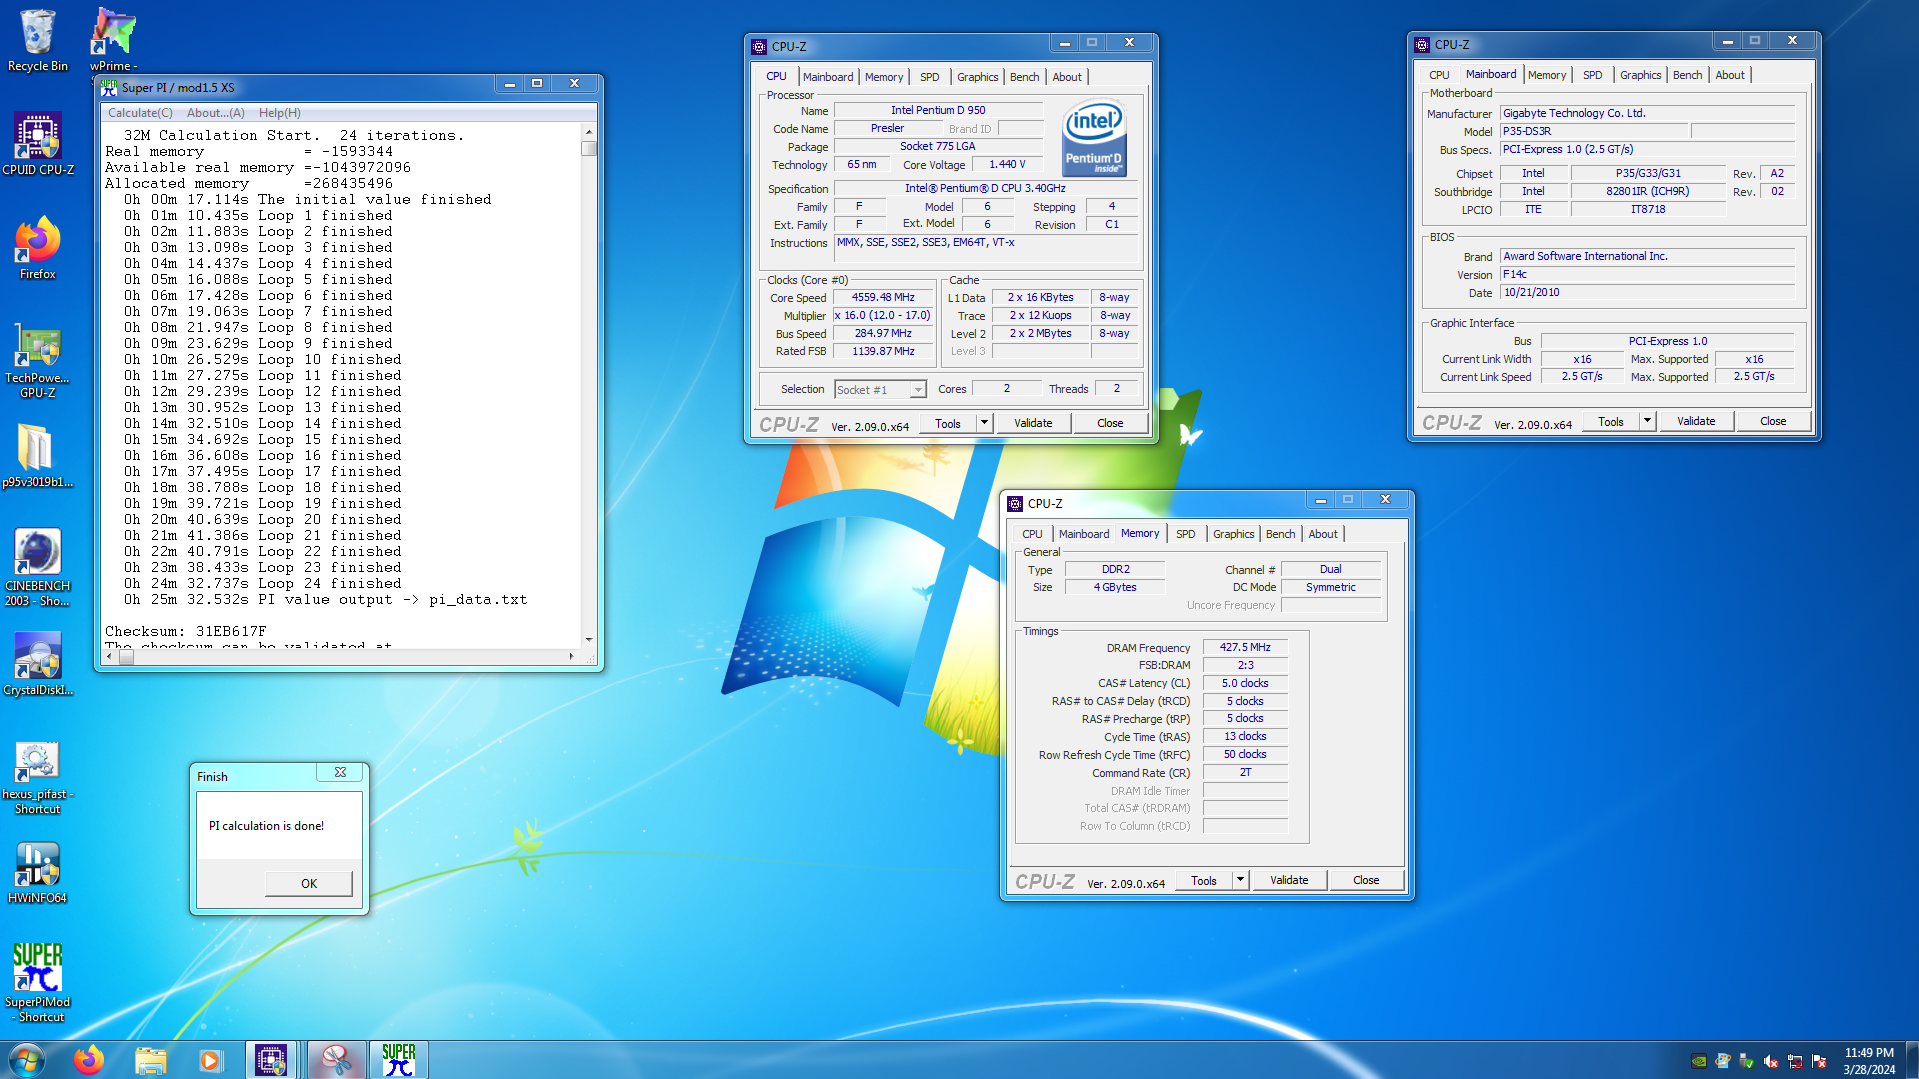This screenshot has height=1079, width=1919.
Task: Click OK in the Finish dialog
Action: (x=309, y=884)
